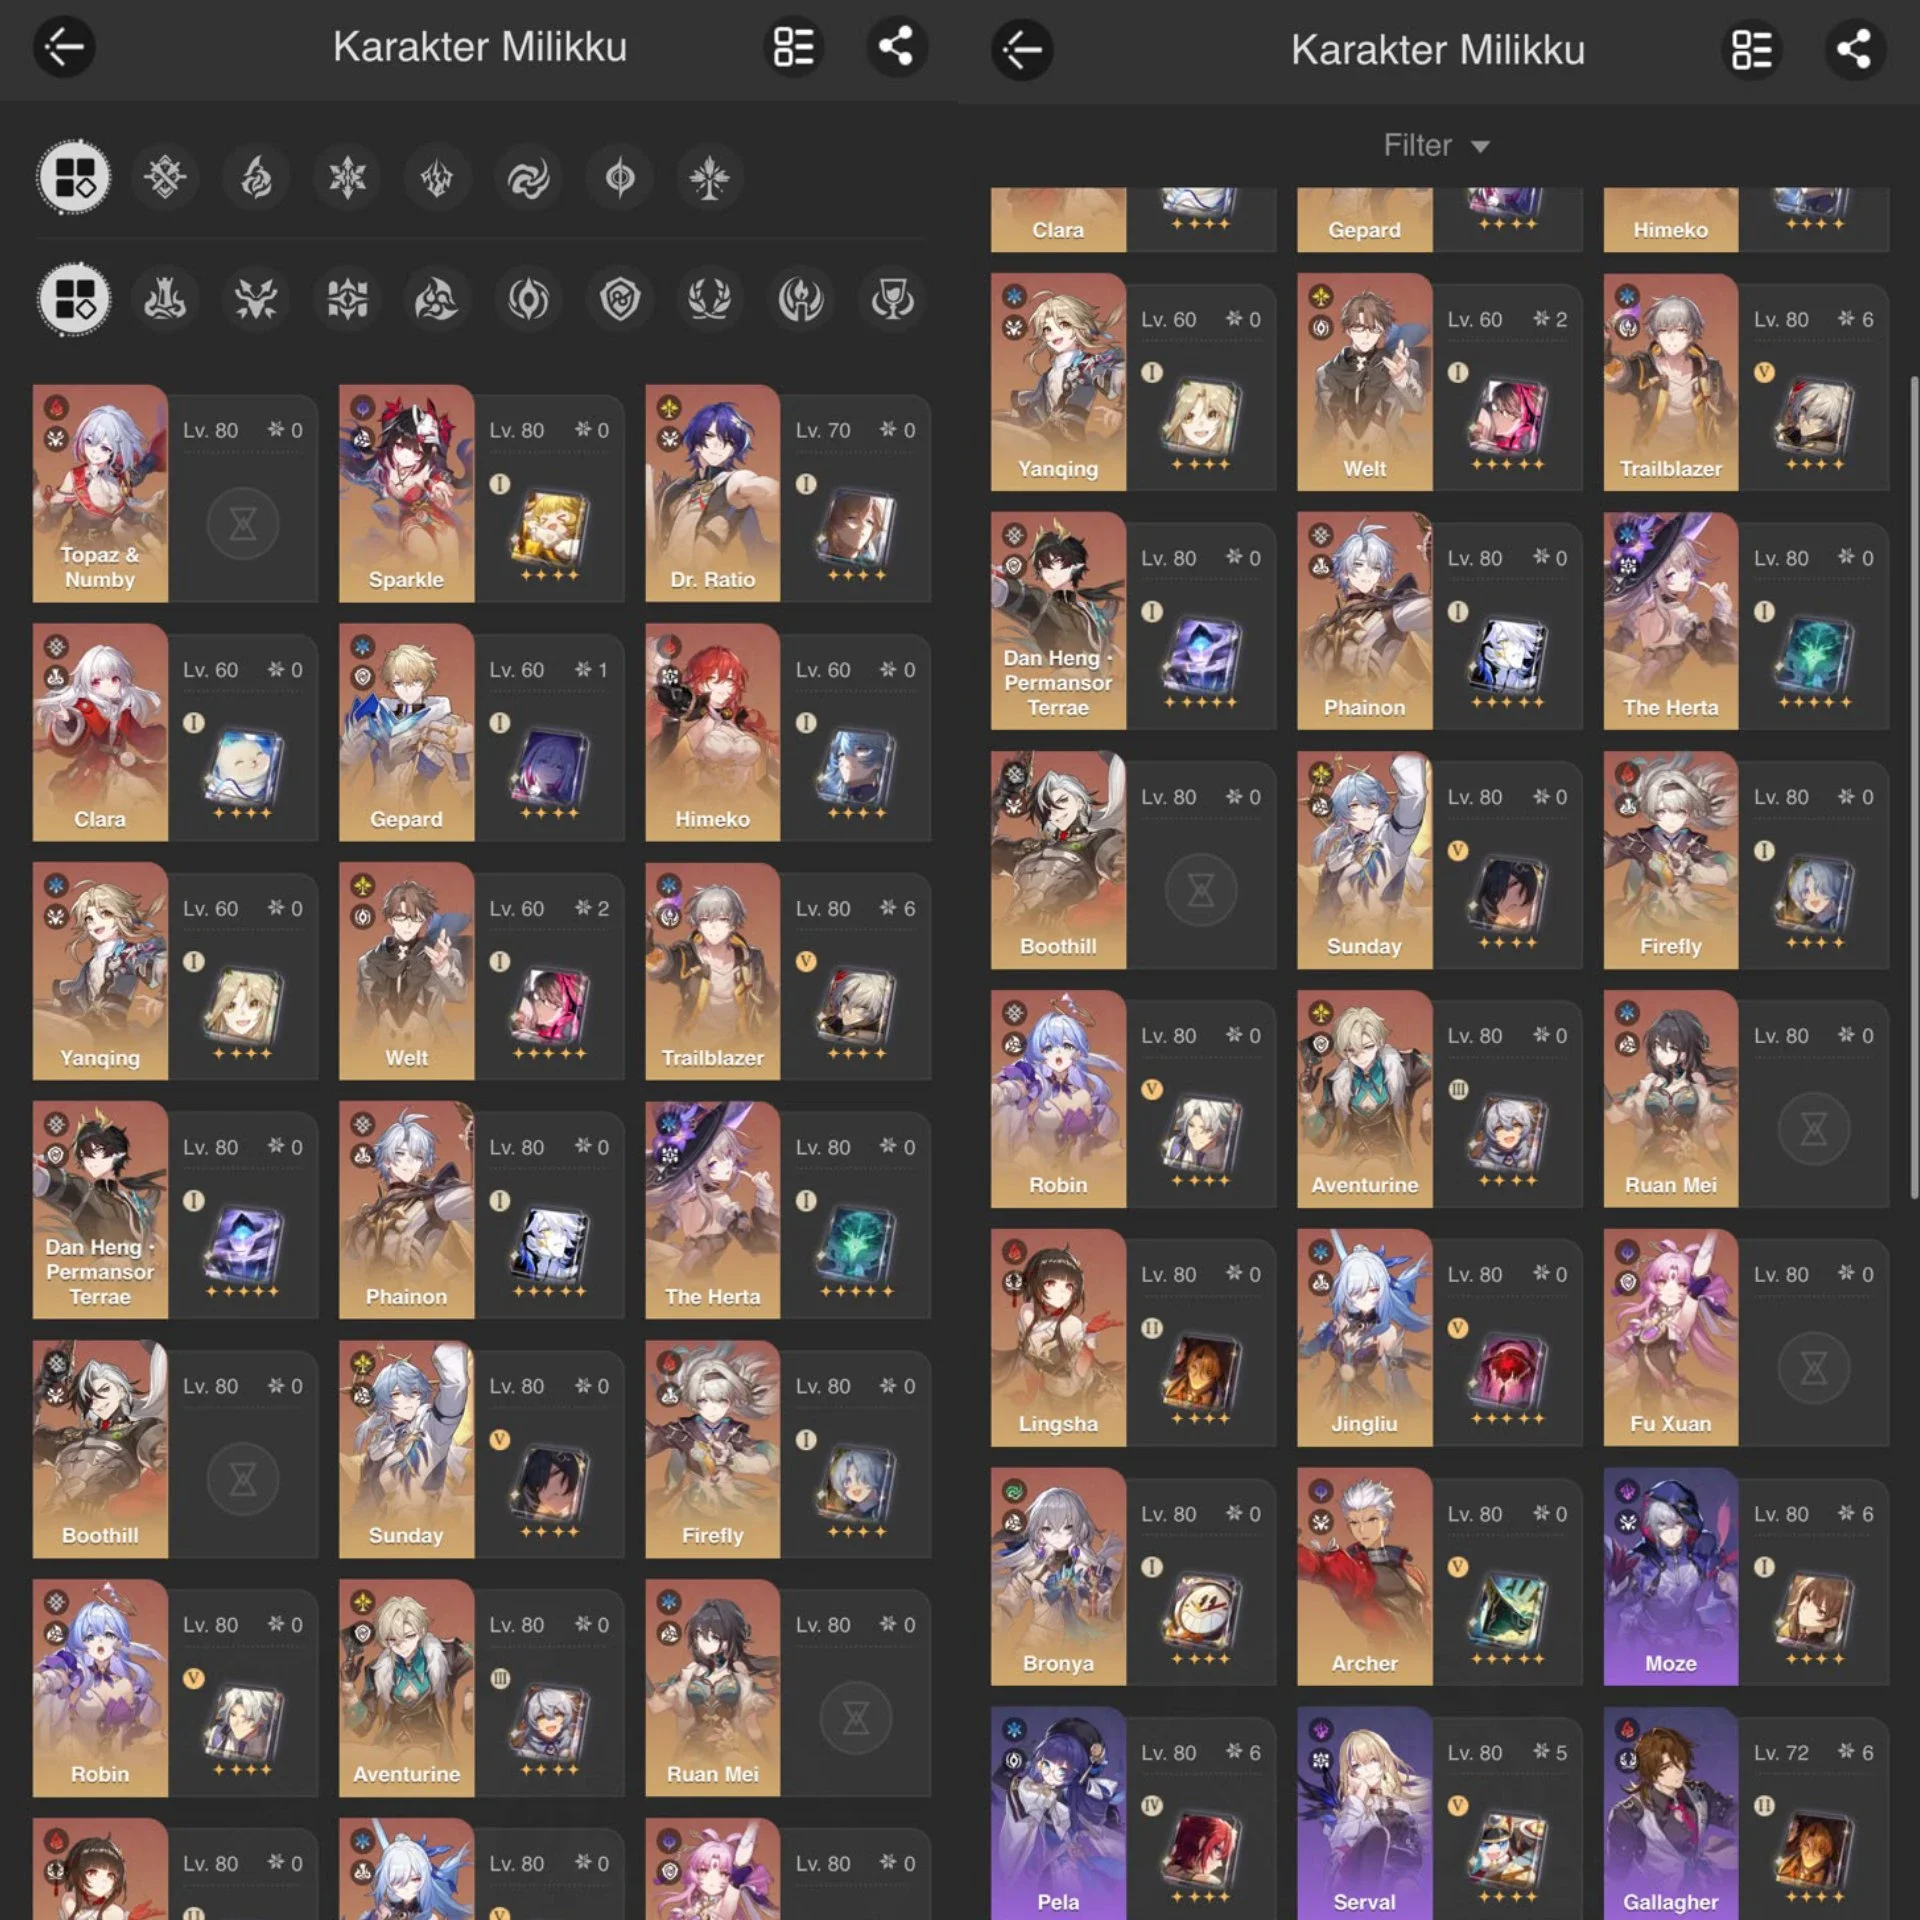This screenshot has width=1920, height=1920.
Task: Filter characters by Physical element
Action: coord(165,178)
